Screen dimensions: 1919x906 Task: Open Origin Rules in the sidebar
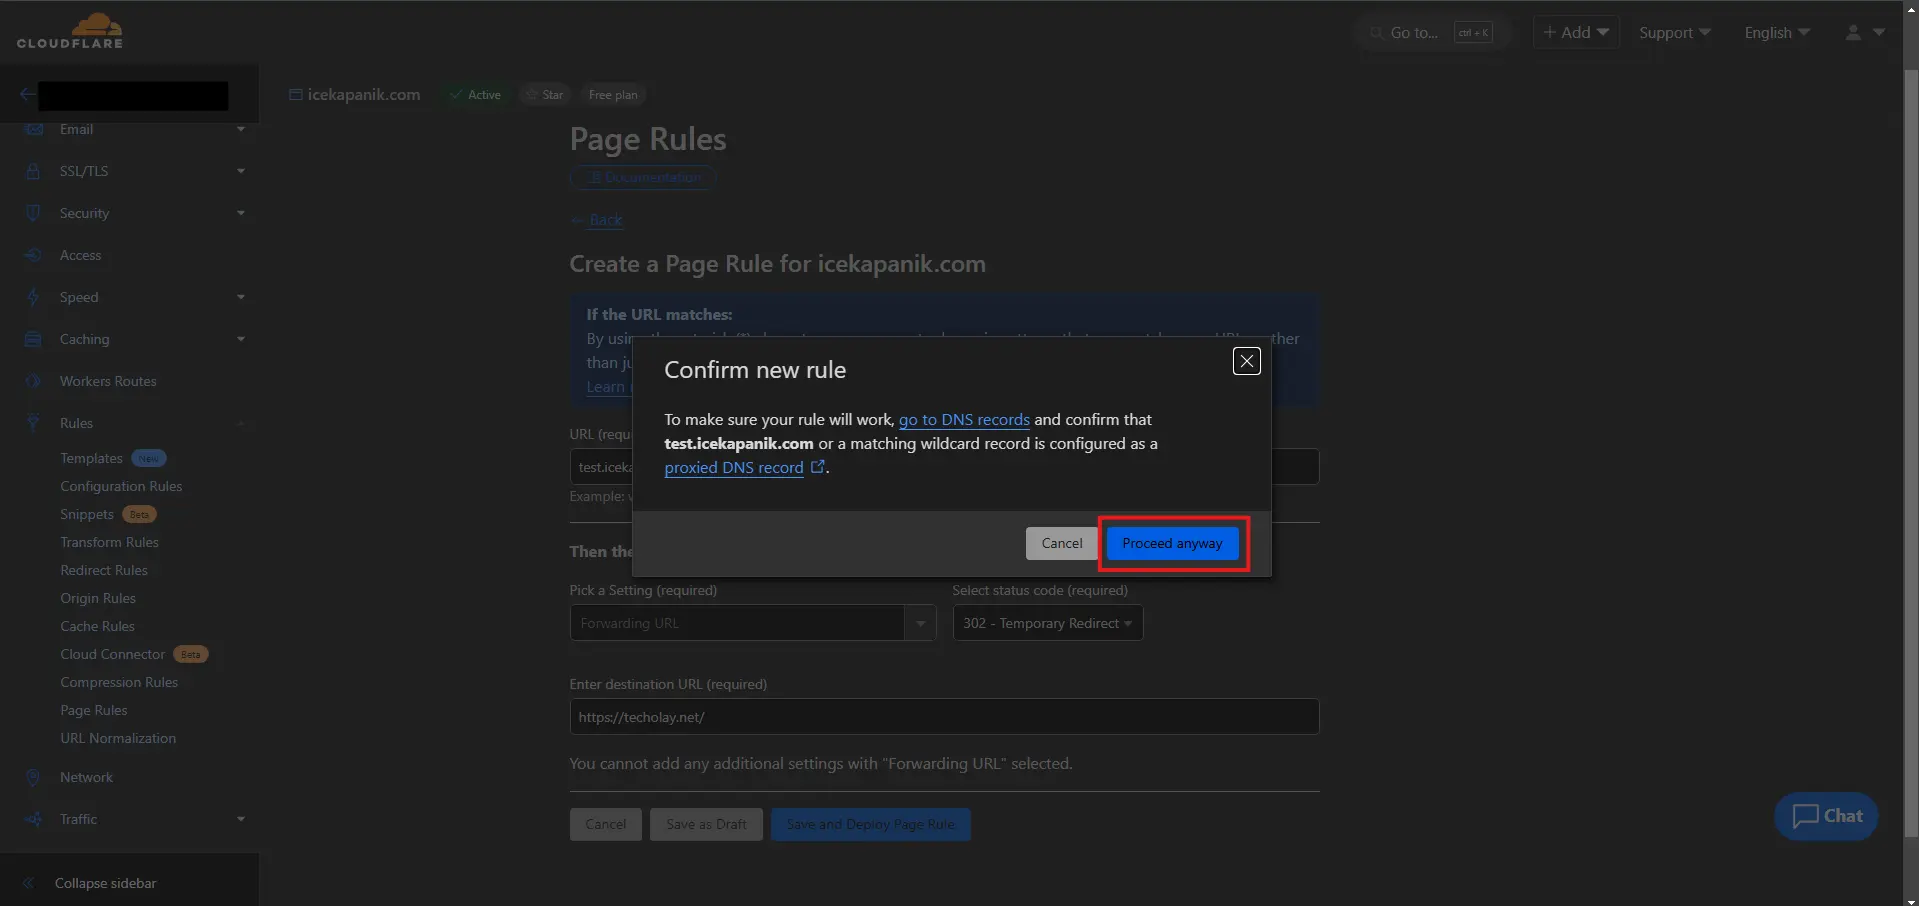click(98, 598)
